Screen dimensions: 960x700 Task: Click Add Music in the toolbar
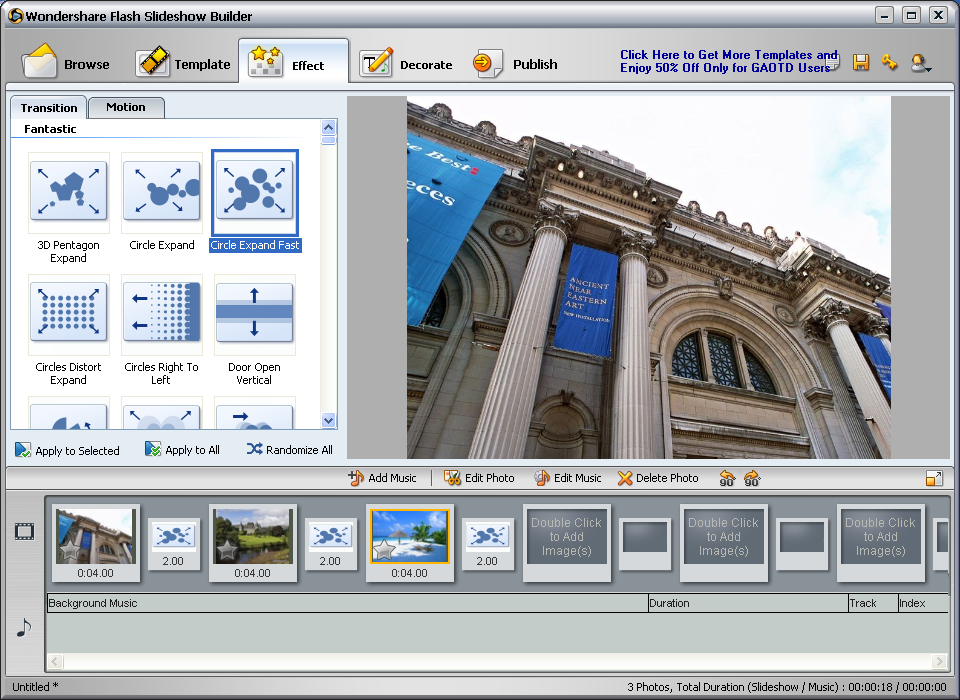382,478
